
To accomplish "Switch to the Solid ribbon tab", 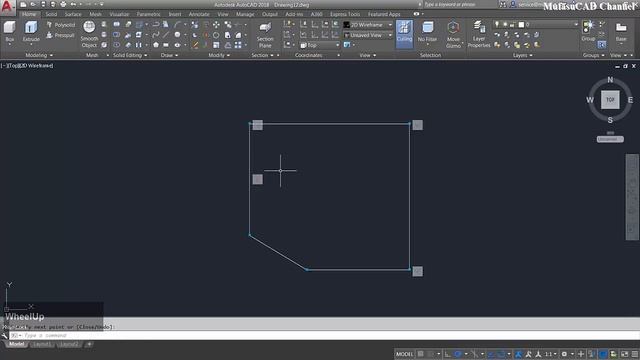I will [x=51, y=14].
